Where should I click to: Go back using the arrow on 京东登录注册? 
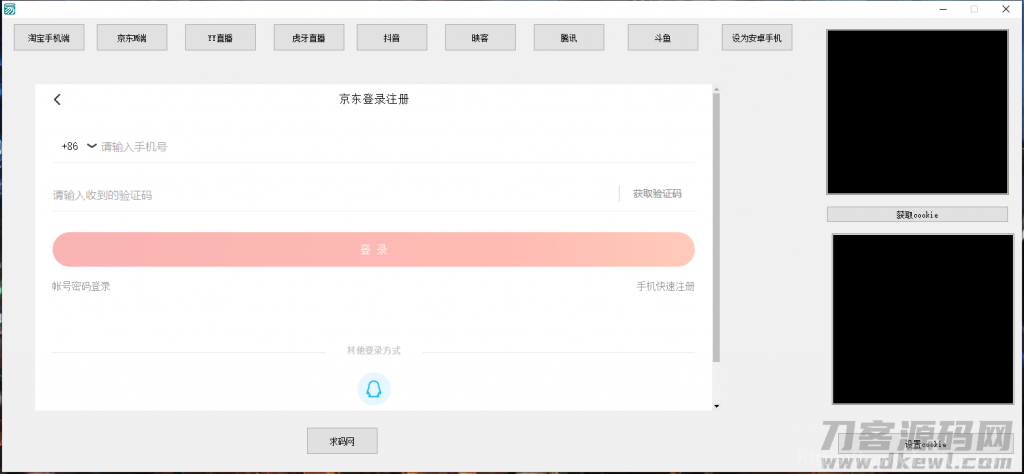(x=57, y=99)
